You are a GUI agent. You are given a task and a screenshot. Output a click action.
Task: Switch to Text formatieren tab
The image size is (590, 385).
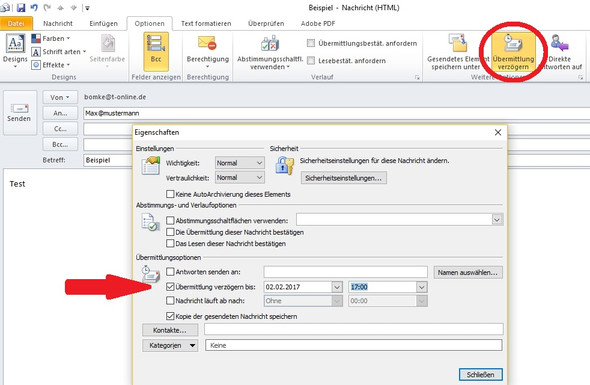point(206,23)
